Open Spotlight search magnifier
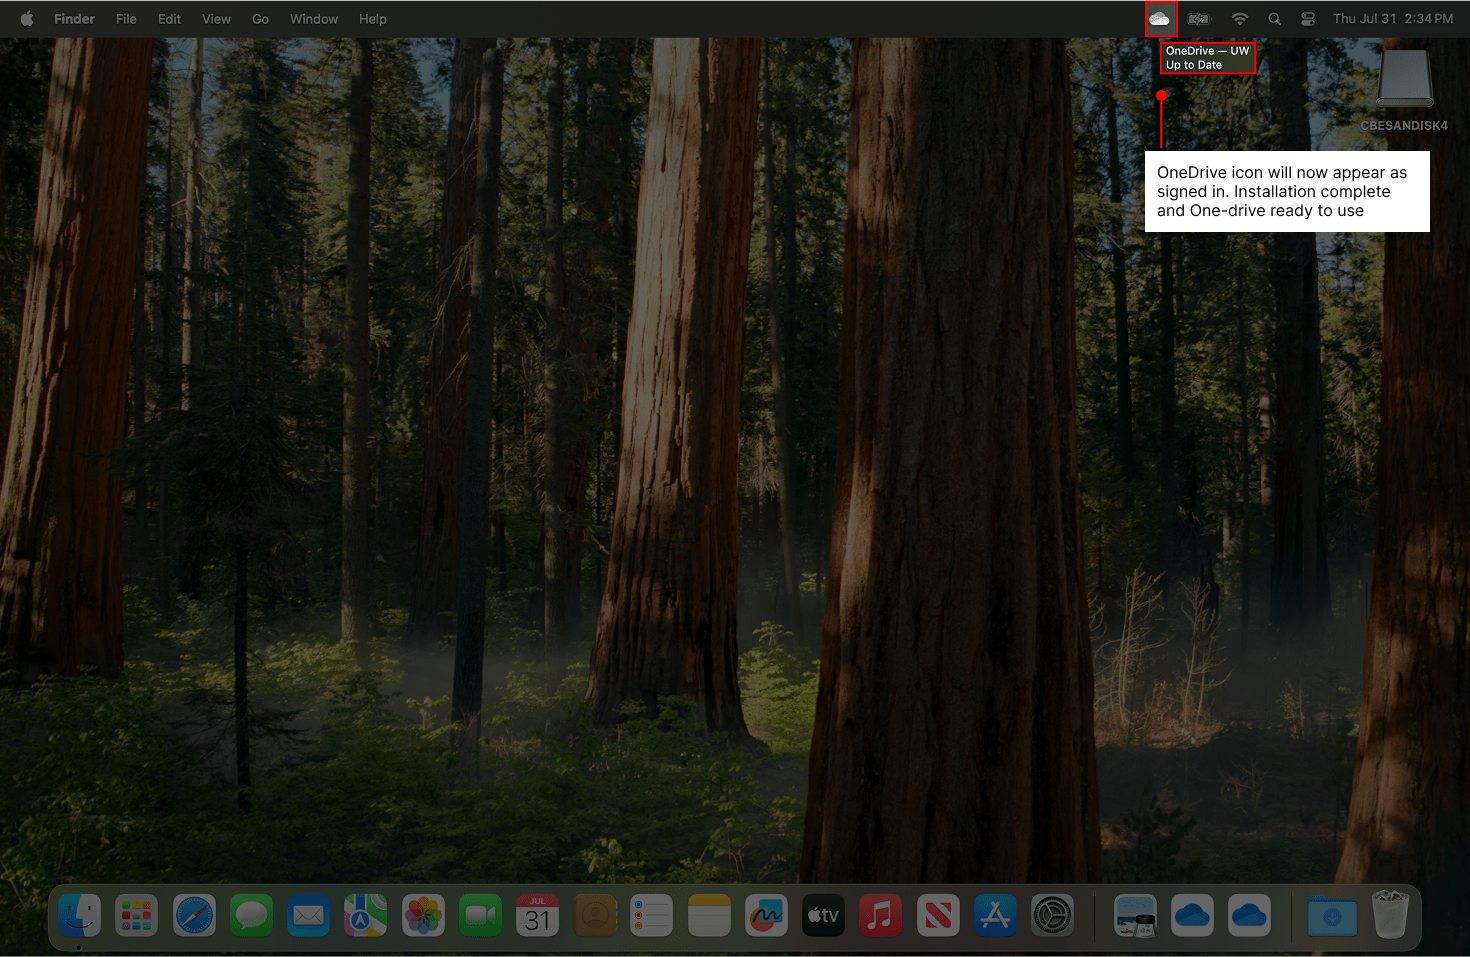1470x957 pixels. tap(1274, 19)
